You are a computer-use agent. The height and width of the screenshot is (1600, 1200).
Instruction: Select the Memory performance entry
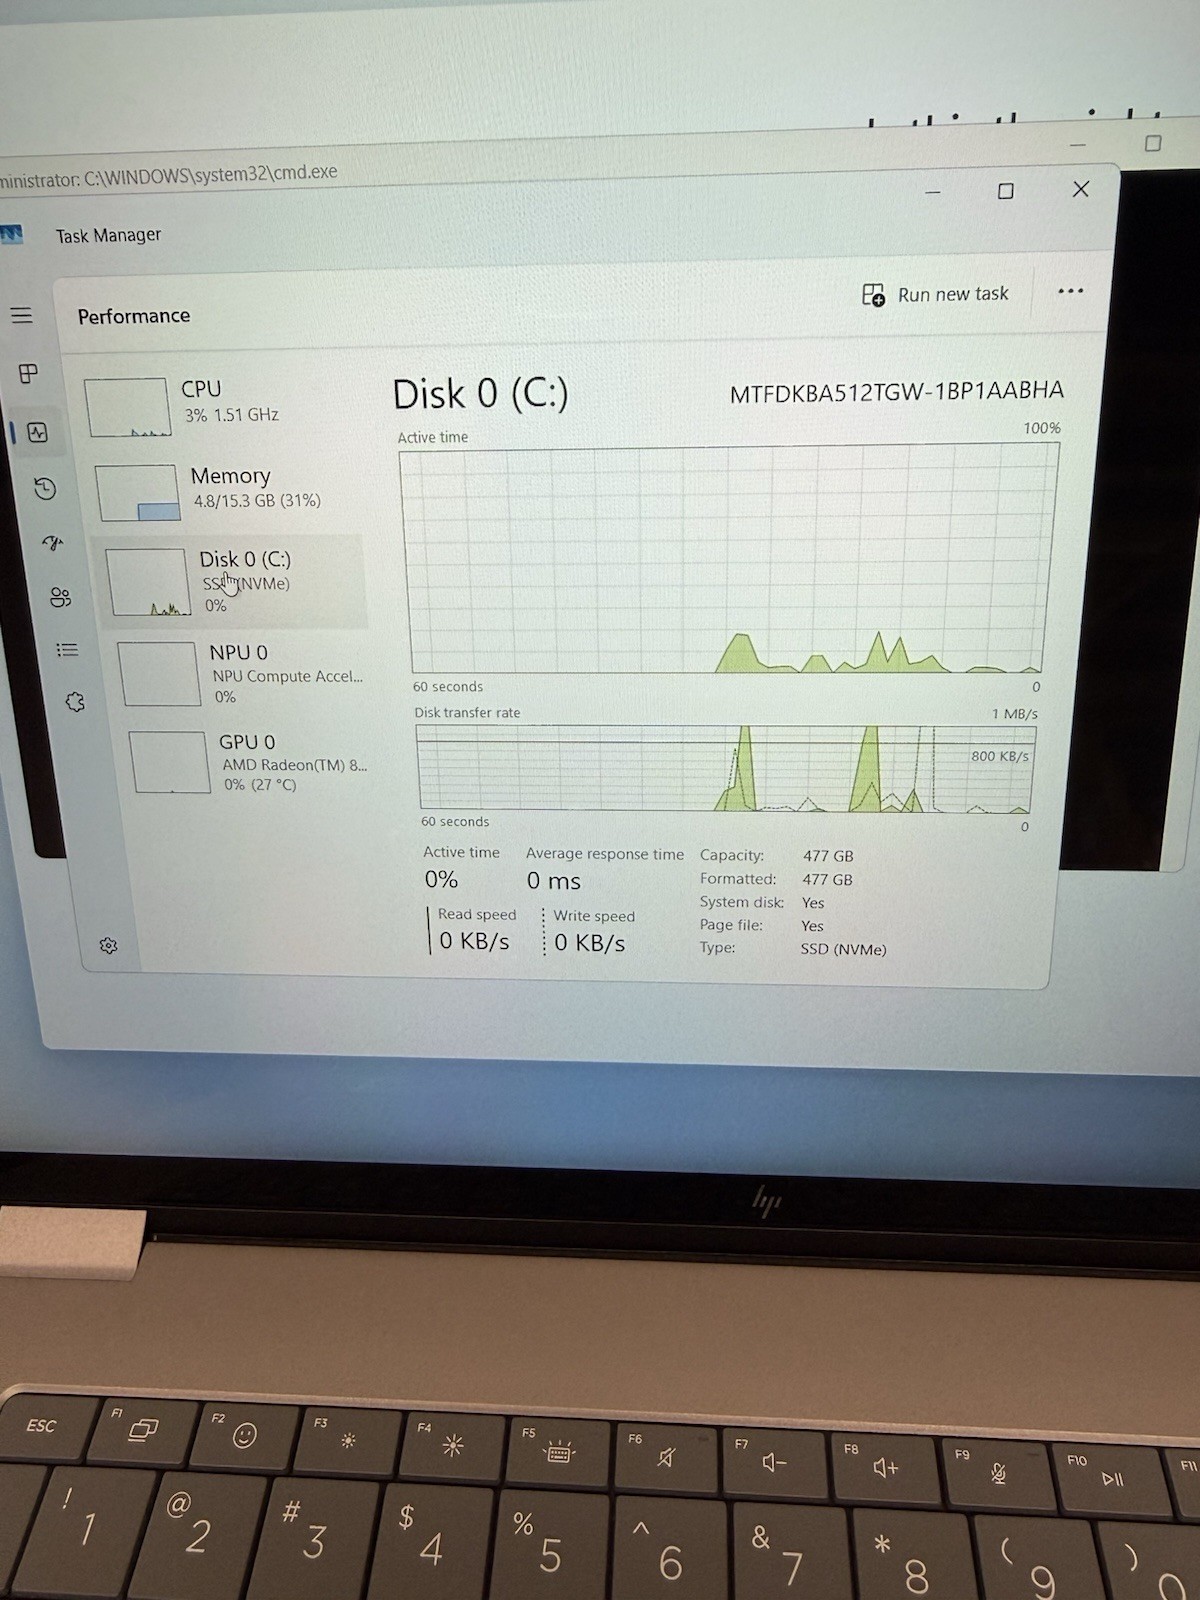coord(228,490)
